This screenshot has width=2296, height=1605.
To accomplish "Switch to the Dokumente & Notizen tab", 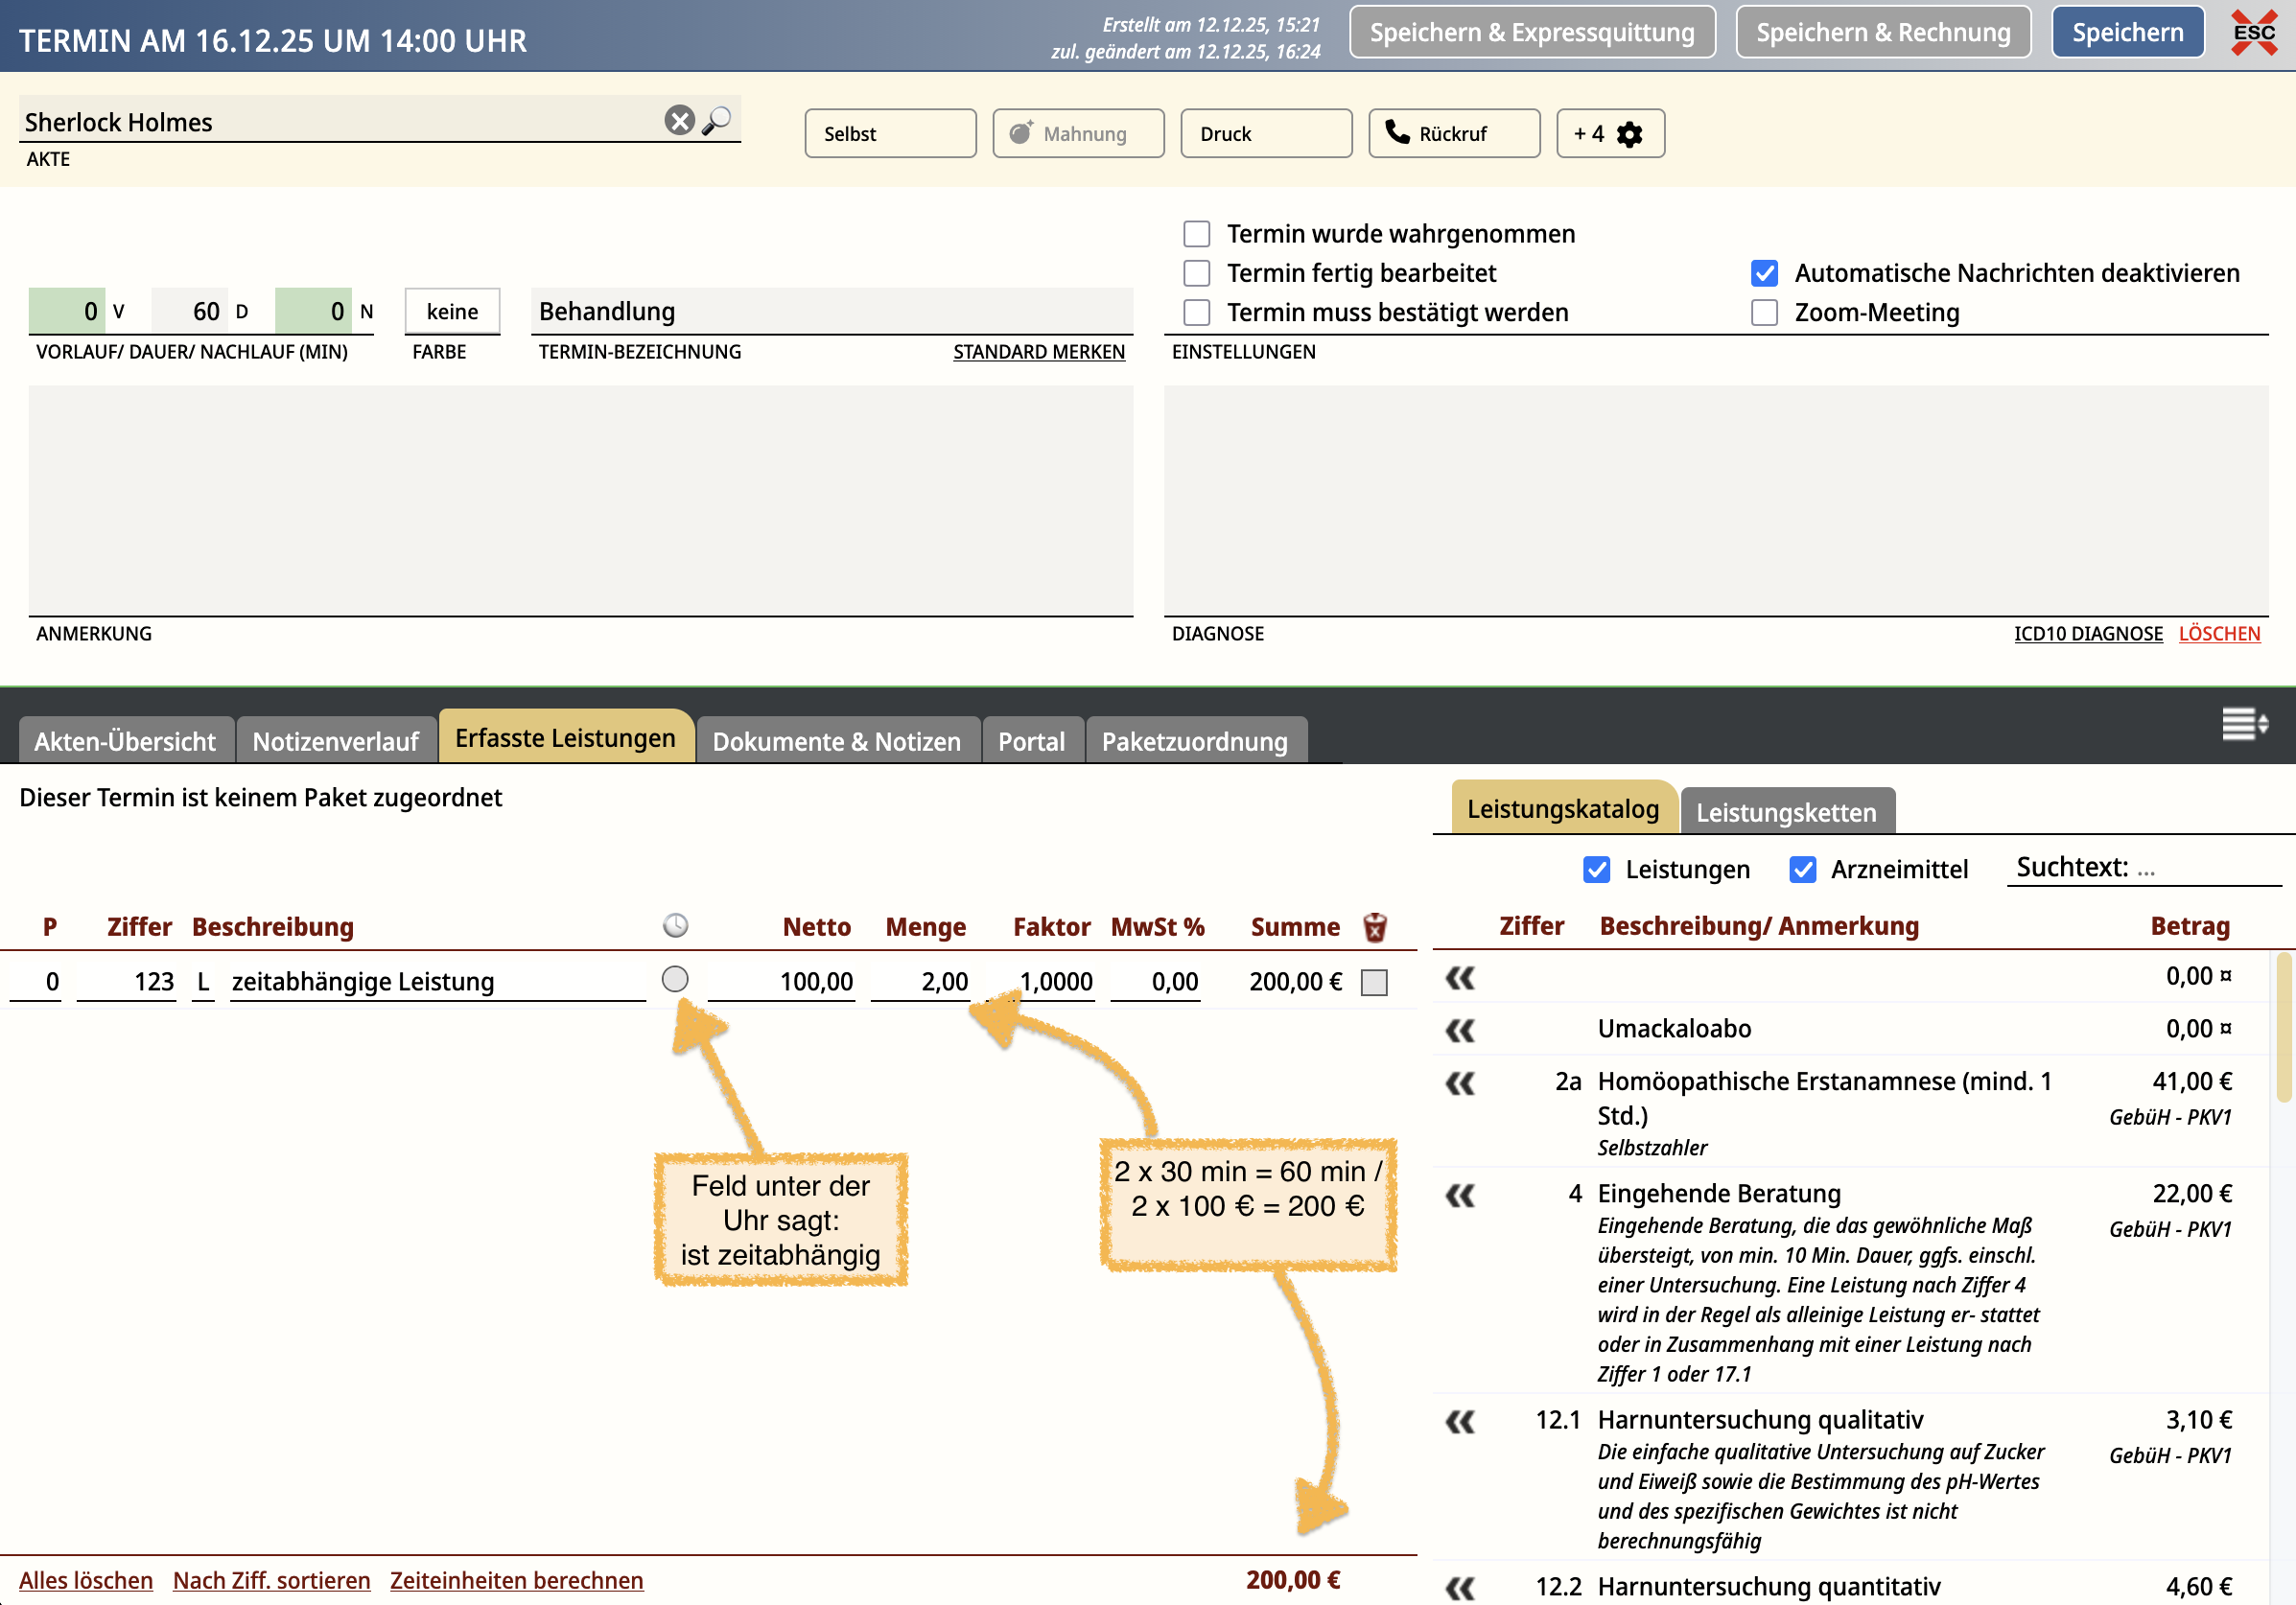I will pos(836,741).
